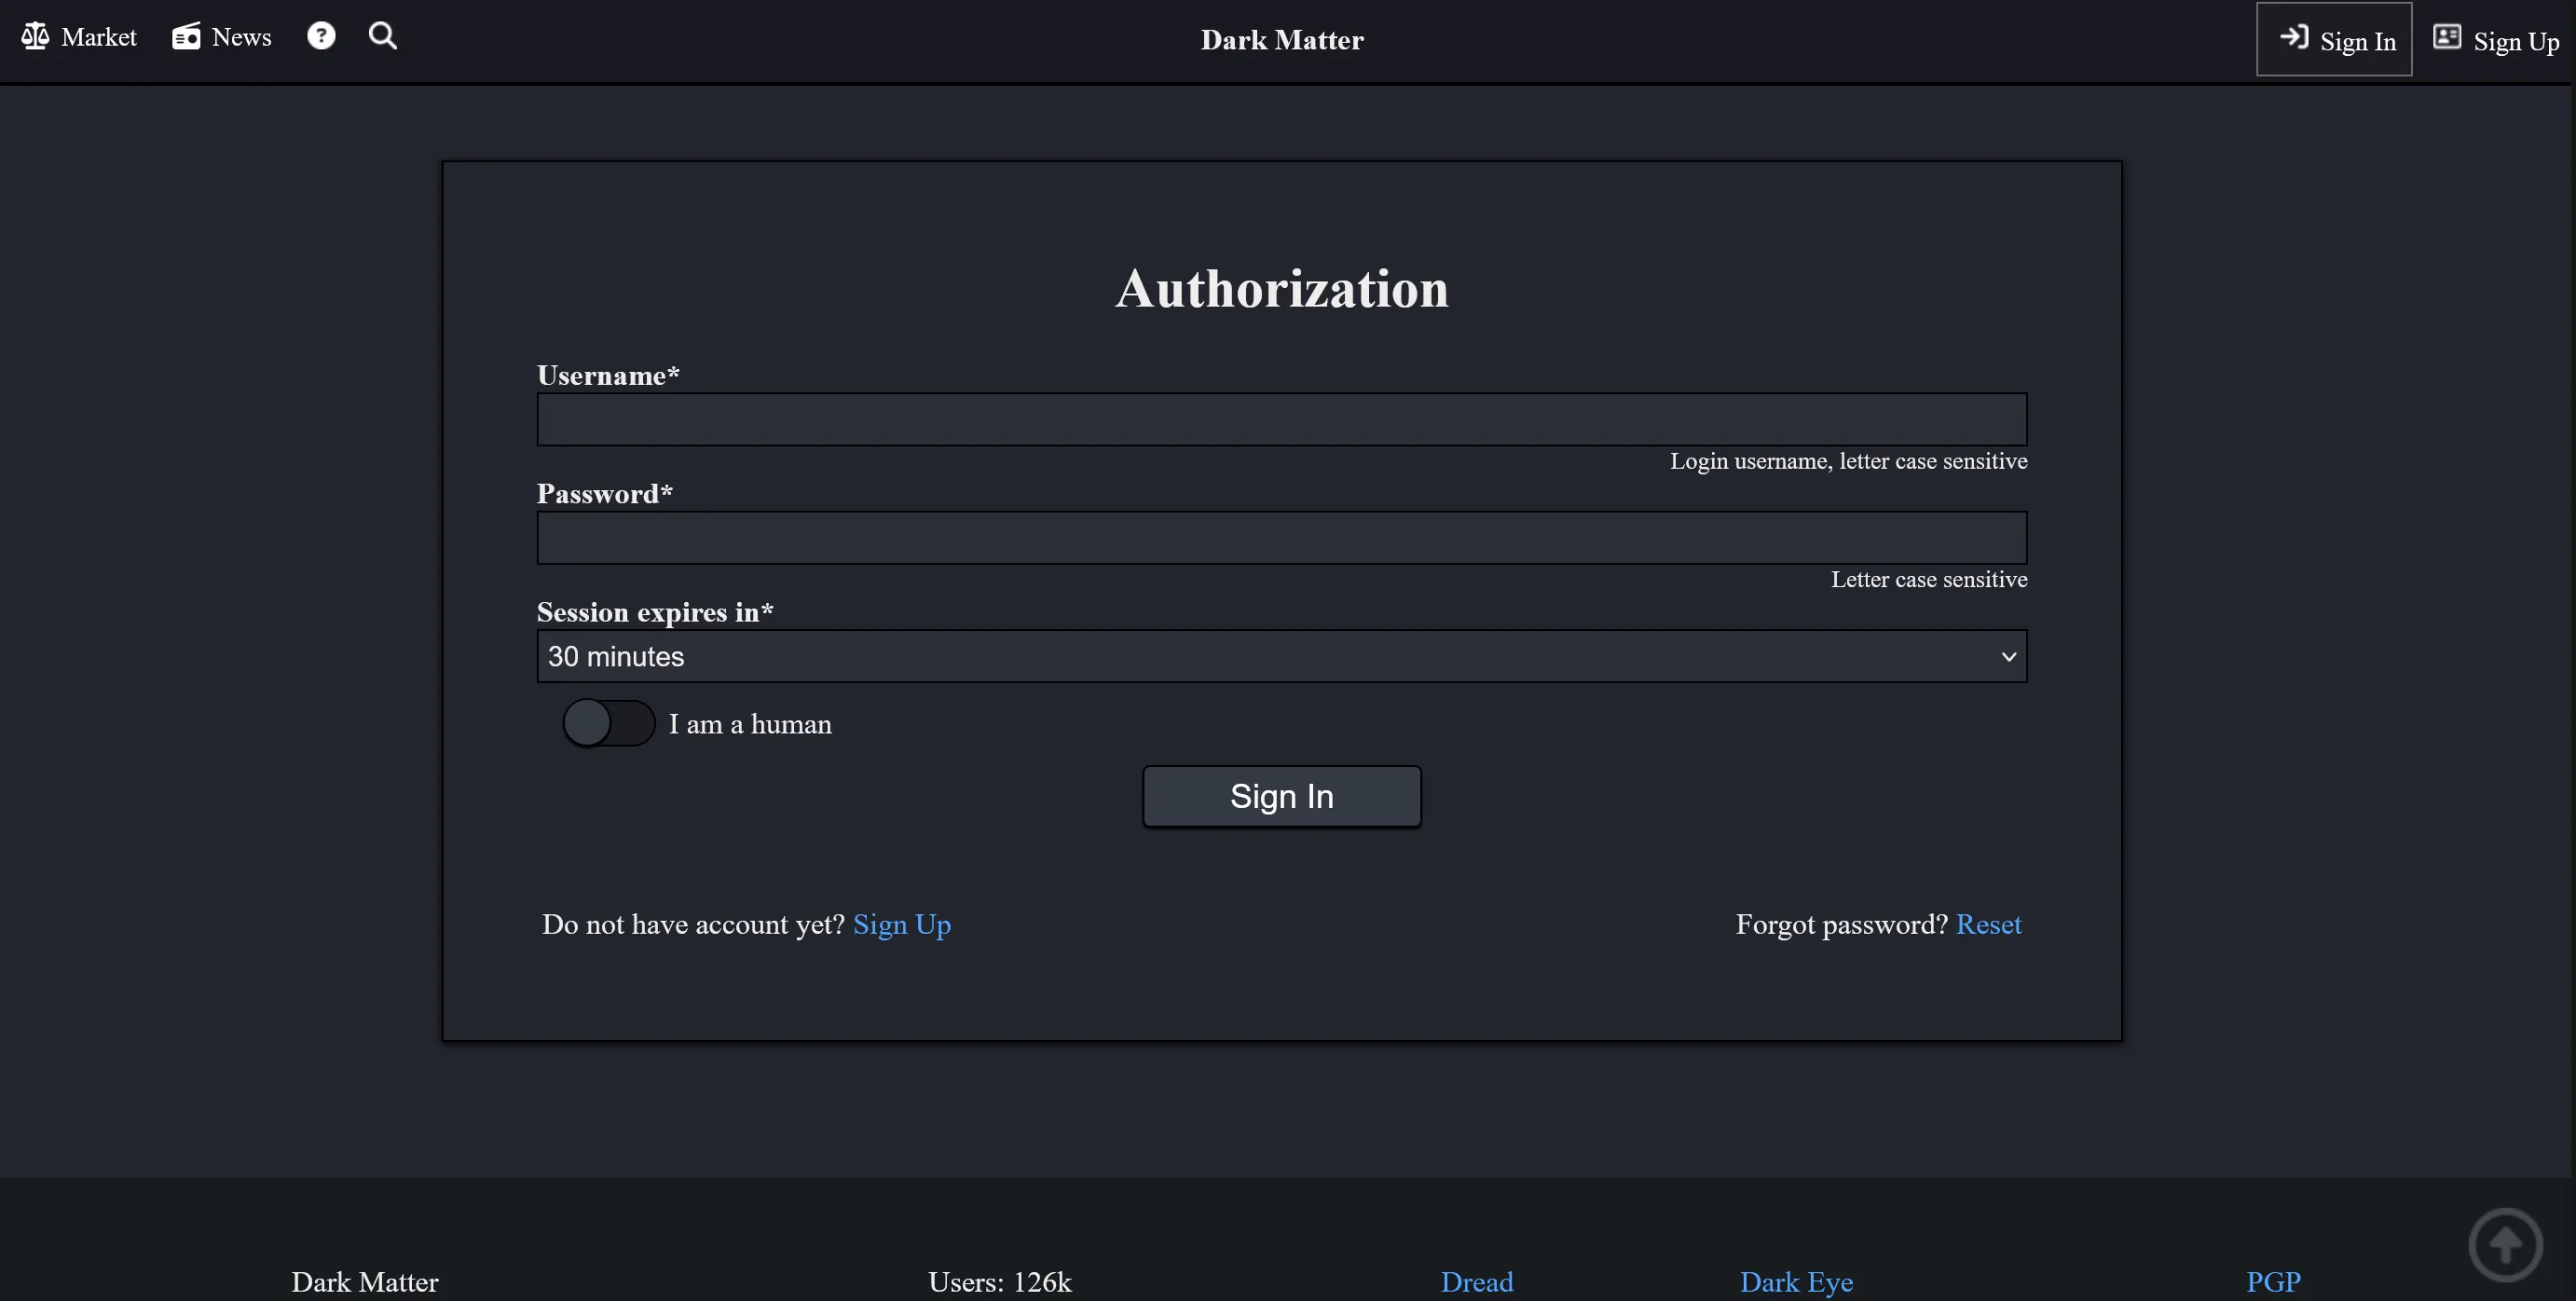Focus the Username input field
Screen dimensions: 2576x1301
tap(1281, 419)
